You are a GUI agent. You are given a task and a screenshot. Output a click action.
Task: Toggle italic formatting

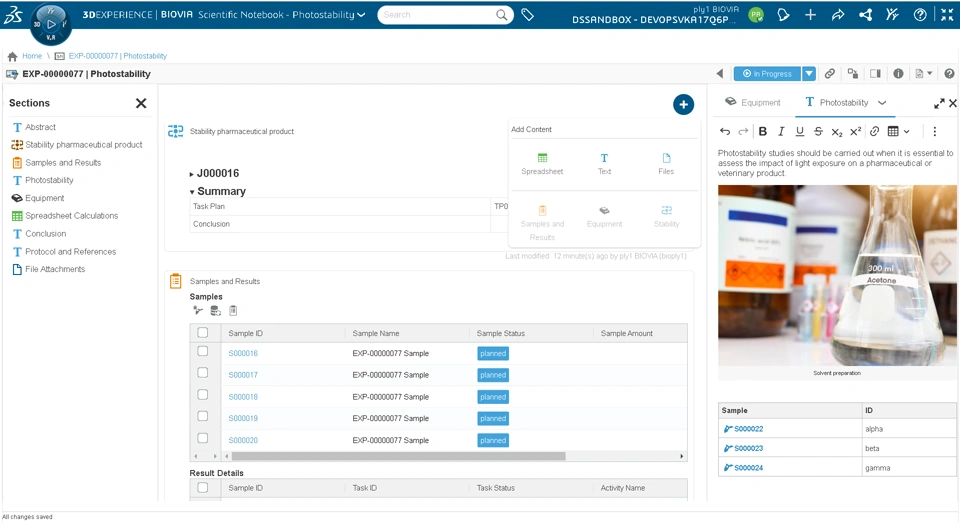[781, 131]
